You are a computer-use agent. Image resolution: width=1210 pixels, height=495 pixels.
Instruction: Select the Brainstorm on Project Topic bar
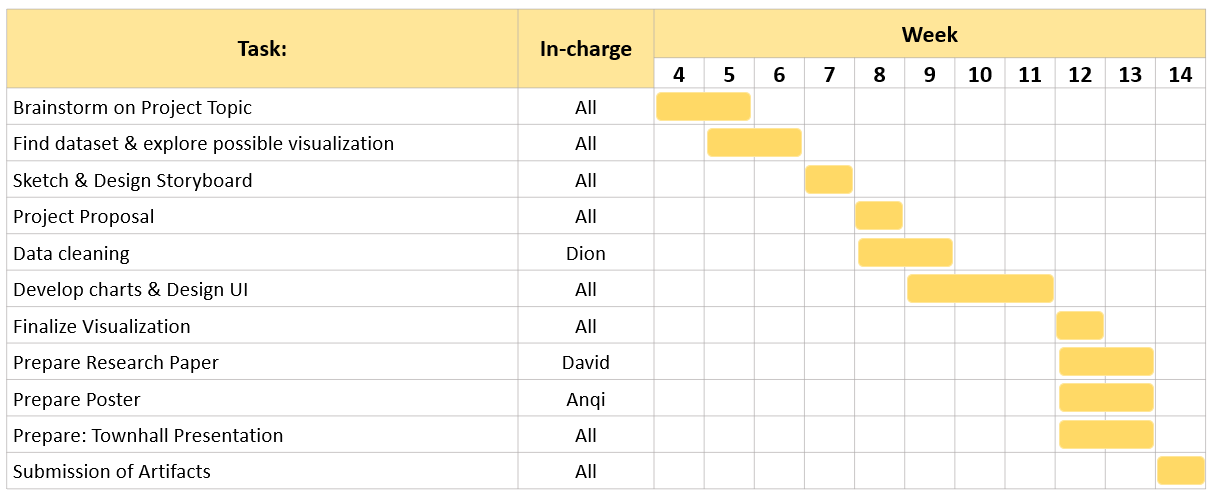tap(703, 106)
